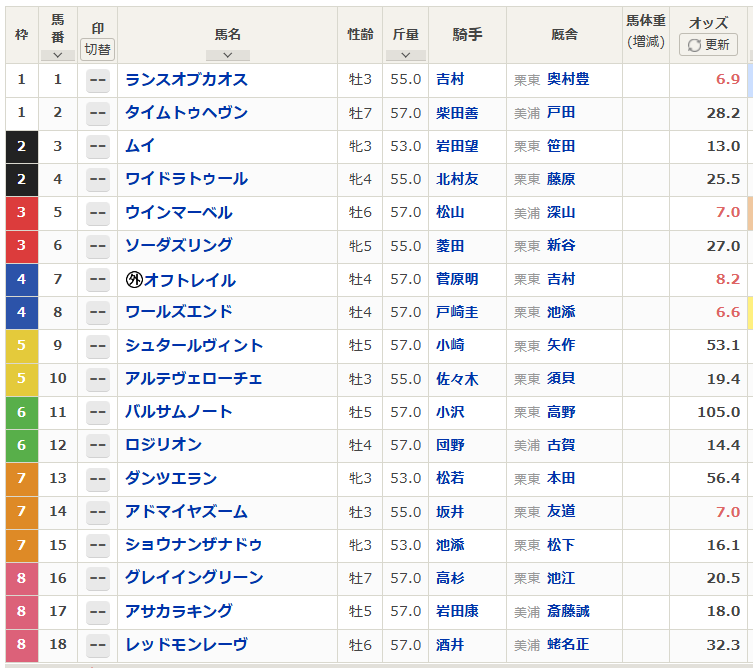Expand the sort arrow under 斤量
The width and height of the screenshot is (753, 668).
405,55
